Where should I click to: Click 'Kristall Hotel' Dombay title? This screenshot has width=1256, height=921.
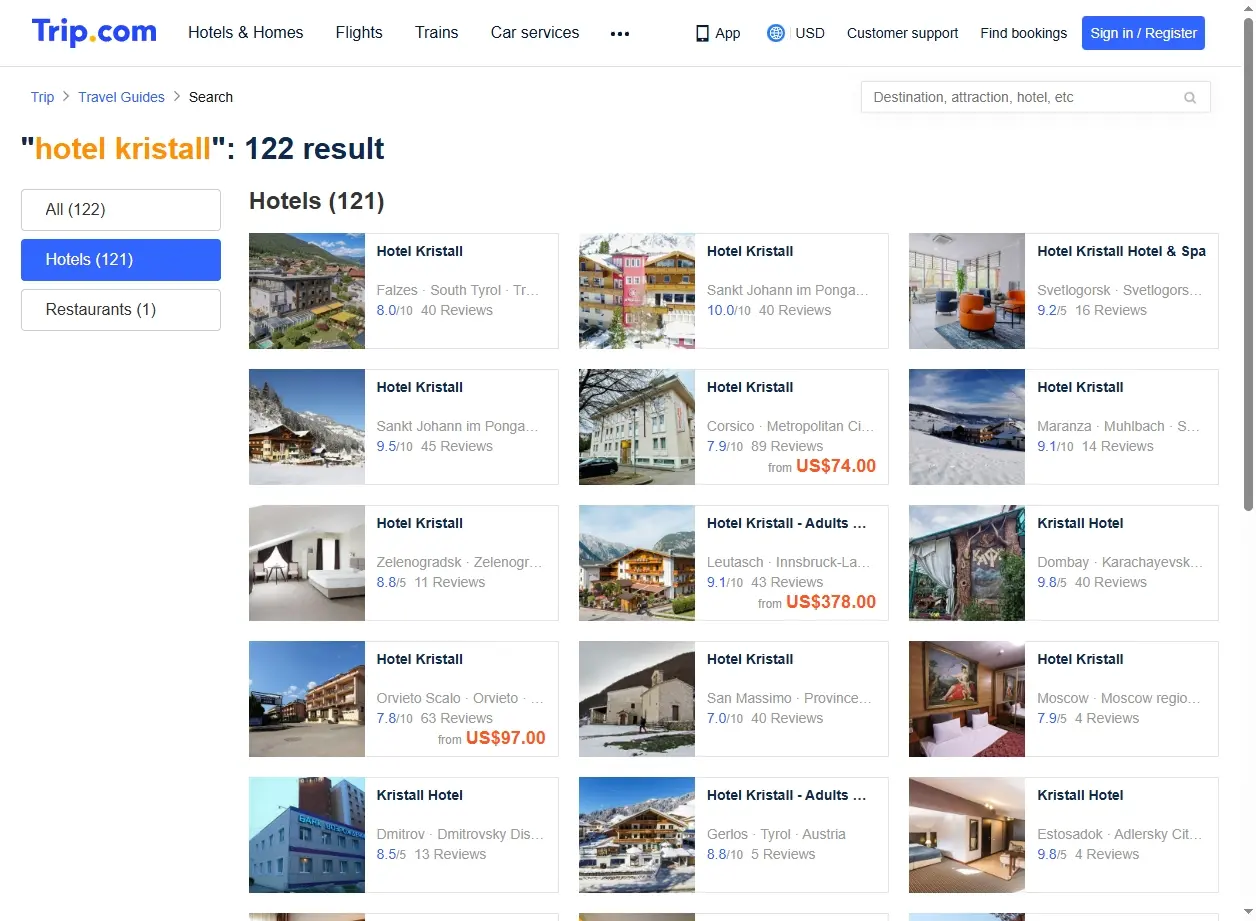[1080, 523]
